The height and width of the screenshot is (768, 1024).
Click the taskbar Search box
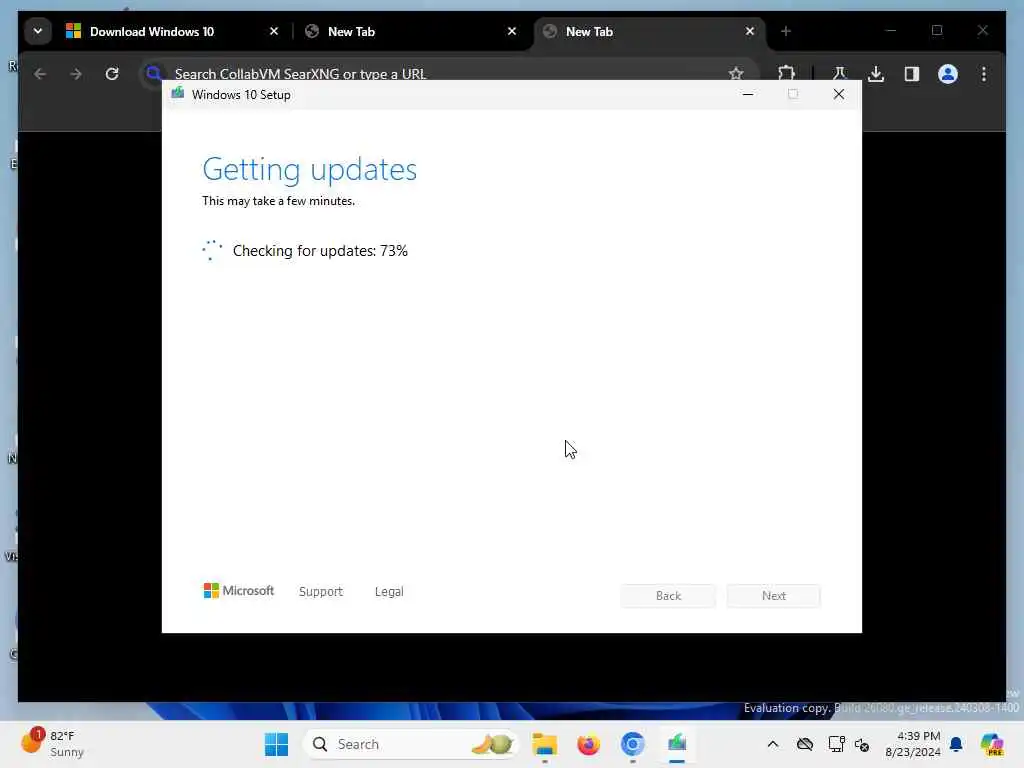410,744
